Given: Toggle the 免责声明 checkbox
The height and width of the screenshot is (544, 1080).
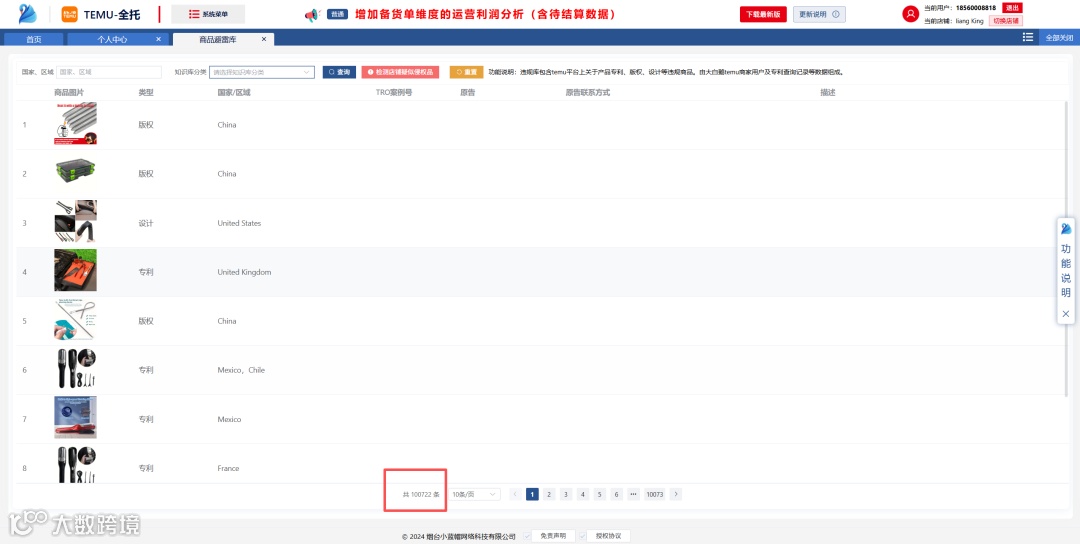Looking at the screenshot, I should click(x=527, y=536).
